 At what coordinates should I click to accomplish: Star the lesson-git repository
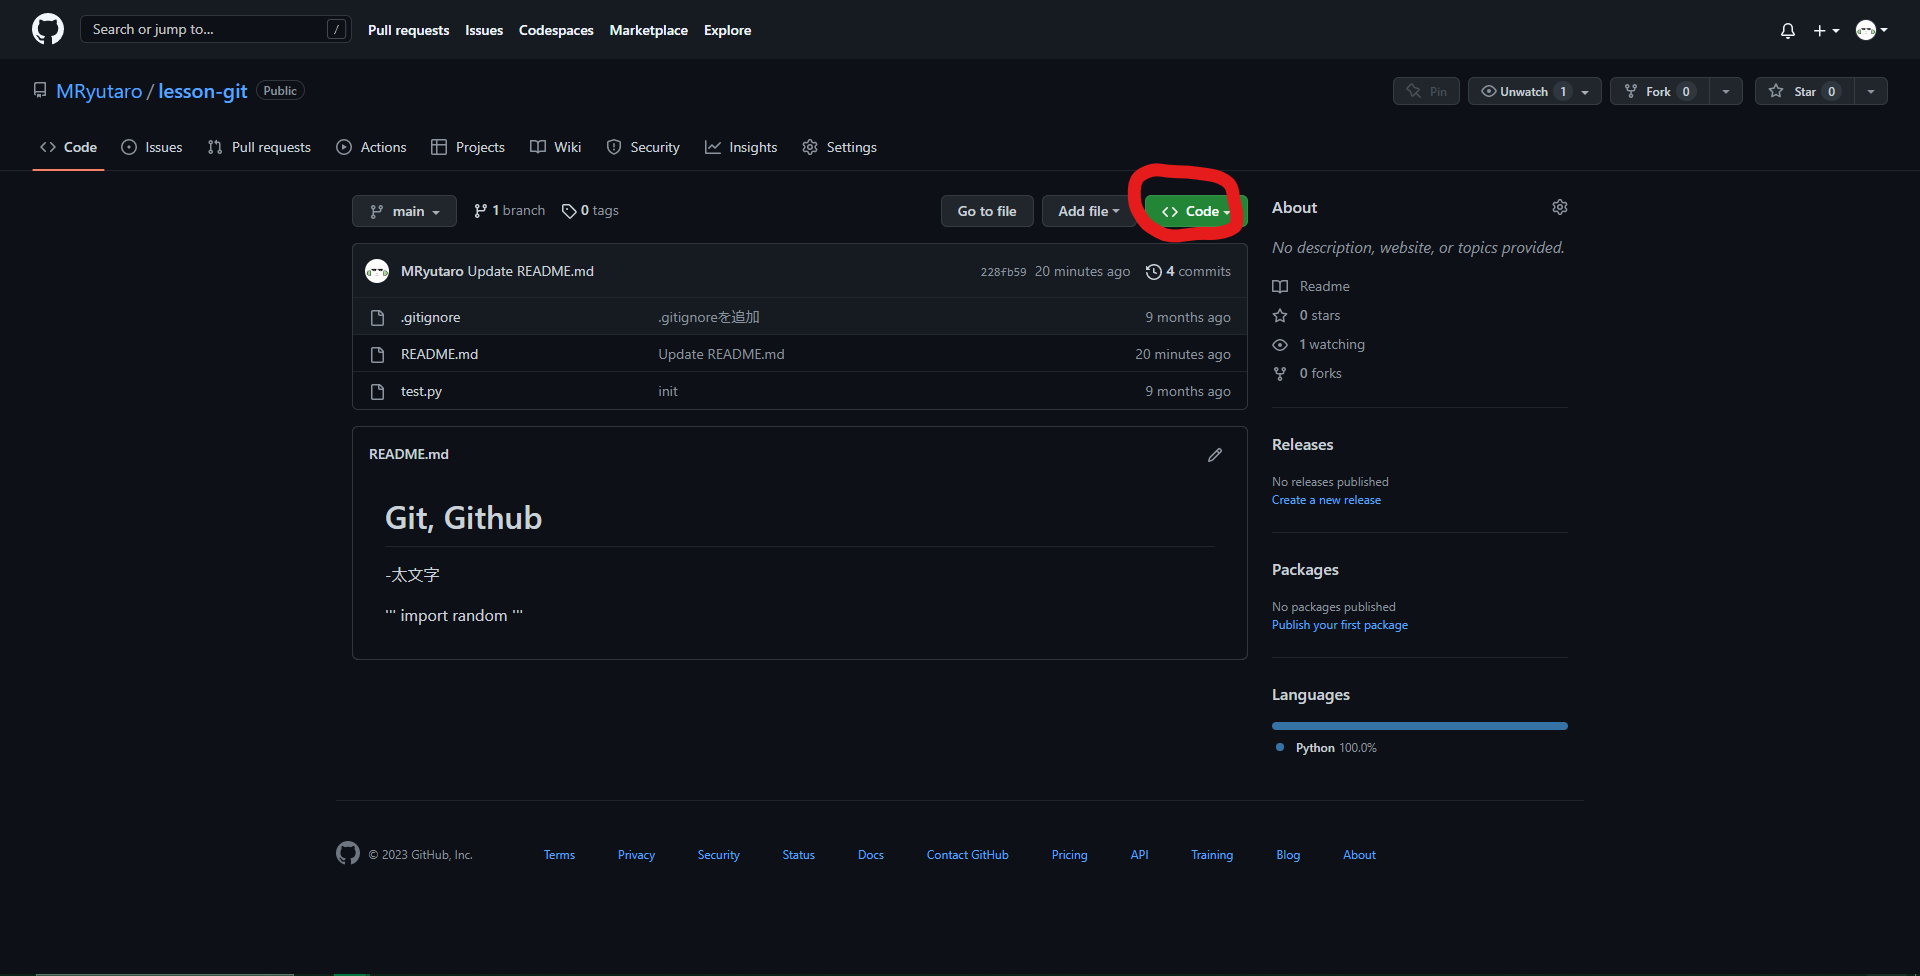[1804, 91]
